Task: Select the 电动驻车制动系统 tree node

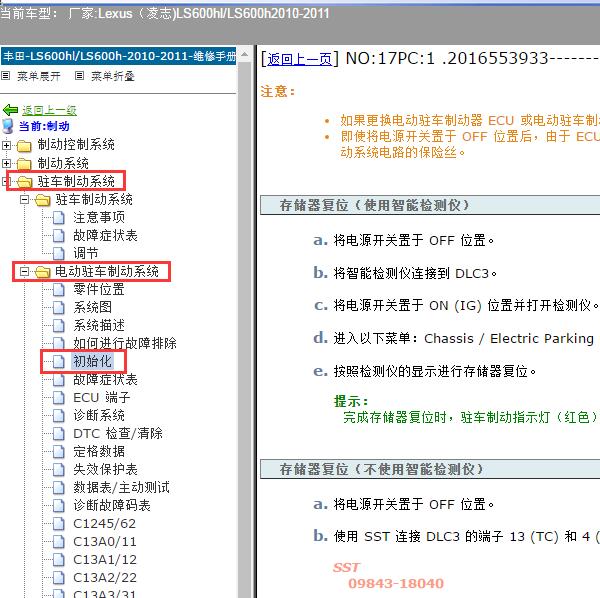Action: pyautogui.click(x=107, y=271)
